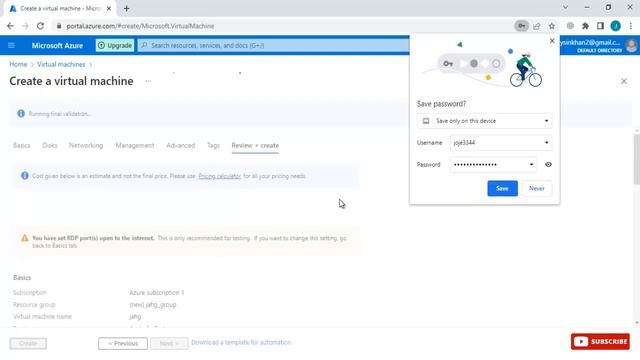Open the Azure portal hamburger menu
Image resolution: width=640 pixels, height=360 pixels.
click(11, 45)
